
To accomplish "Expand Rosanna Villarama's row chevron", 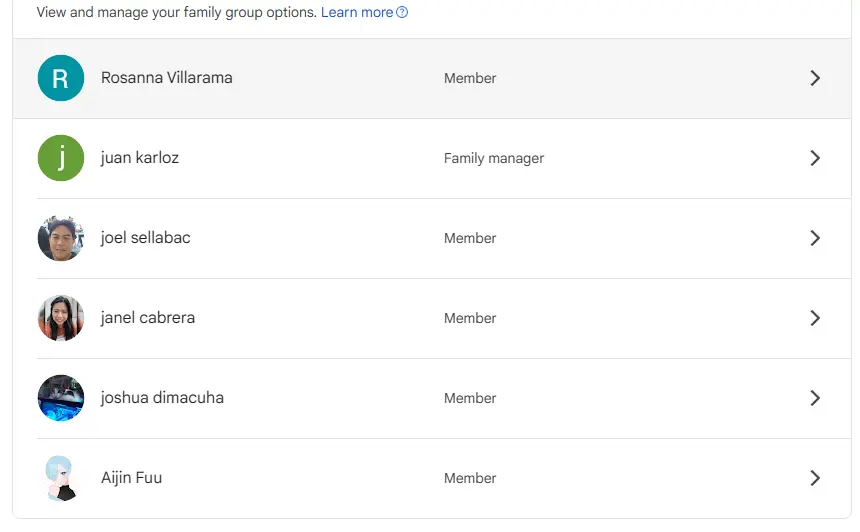I will click(x=815, y=78).
